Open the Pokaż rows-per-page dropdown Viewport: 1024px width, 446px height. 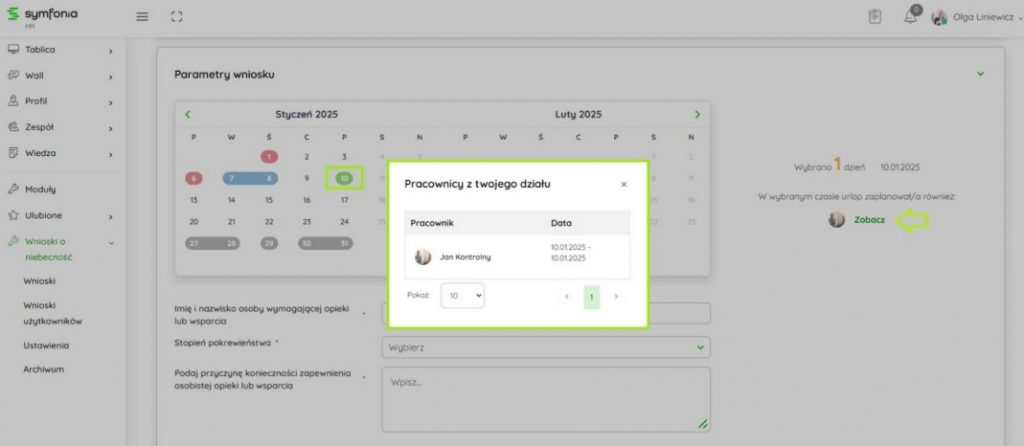click(x=462, y=296)
